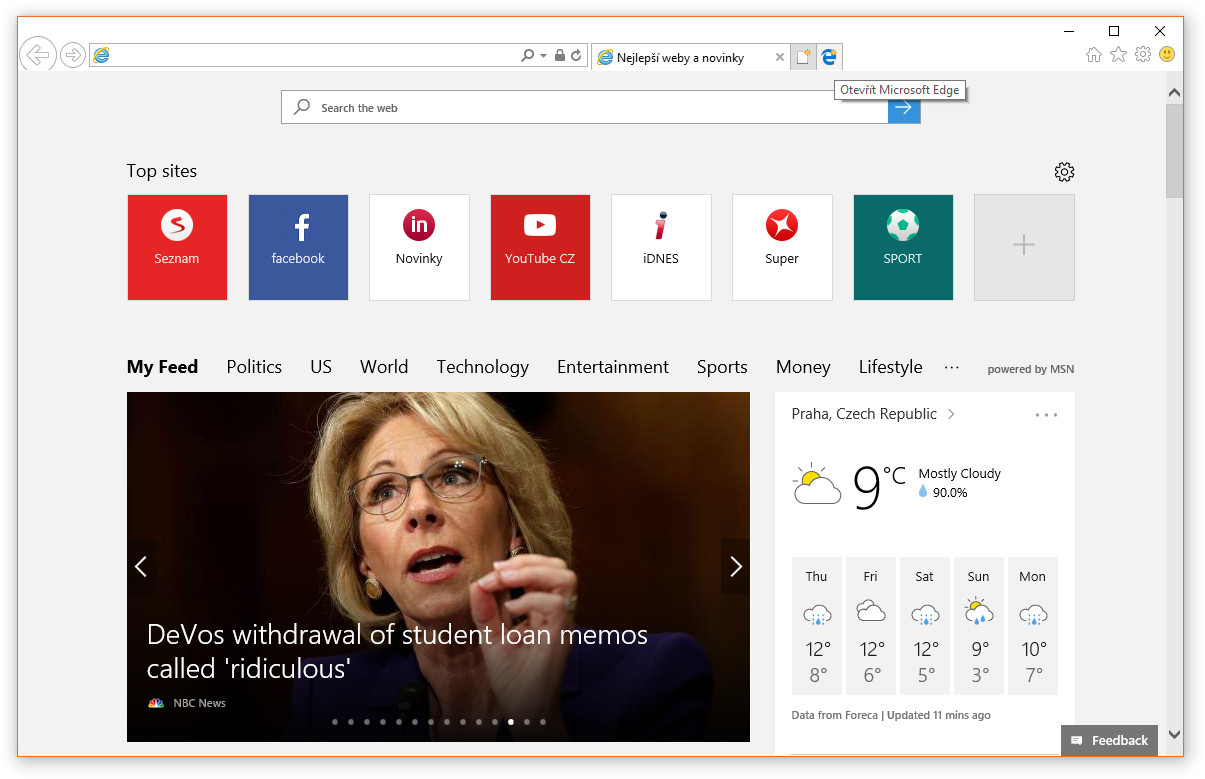Click the security lock icon in address bar
Screen dimensions: 1205x779
tap(560, 56)
